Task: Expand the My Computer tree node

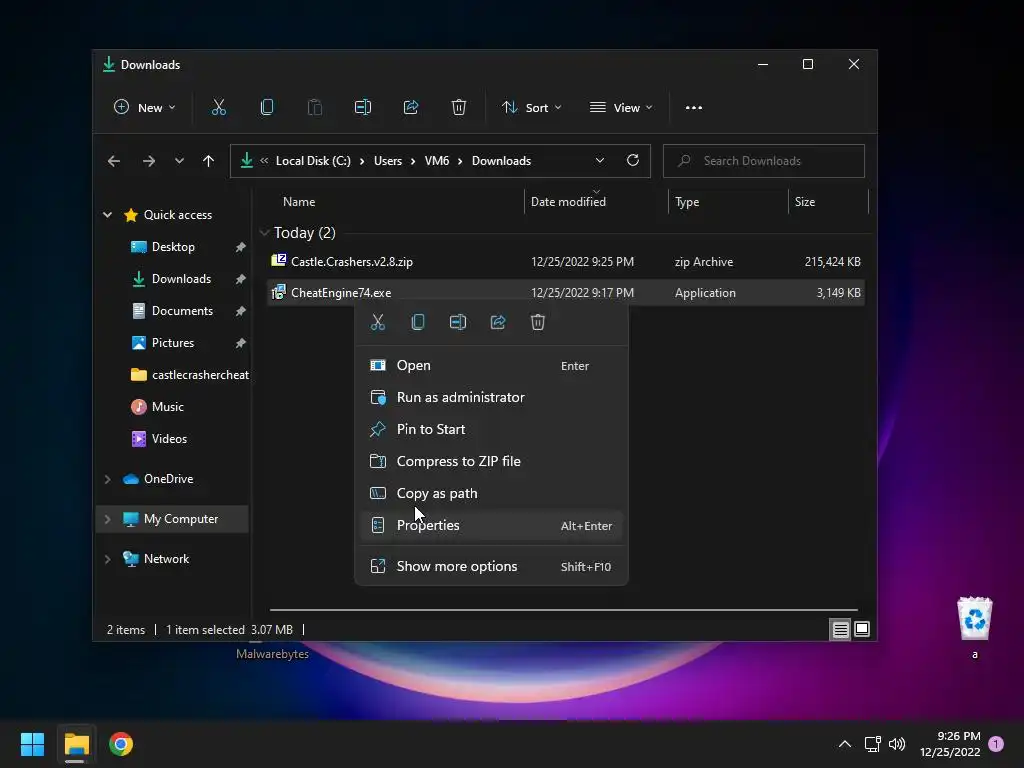Action: 107,519
